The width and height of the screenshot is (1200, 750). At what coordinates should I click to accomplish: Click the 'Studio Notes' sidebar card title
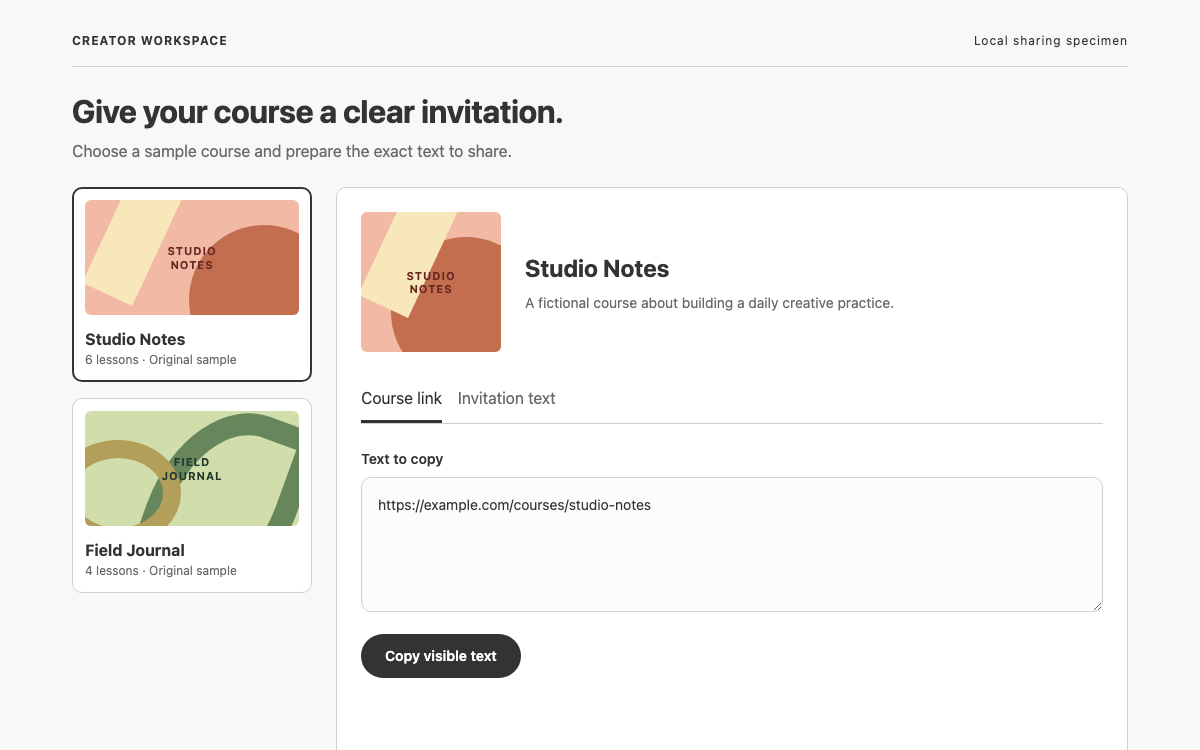pos(135,339)
